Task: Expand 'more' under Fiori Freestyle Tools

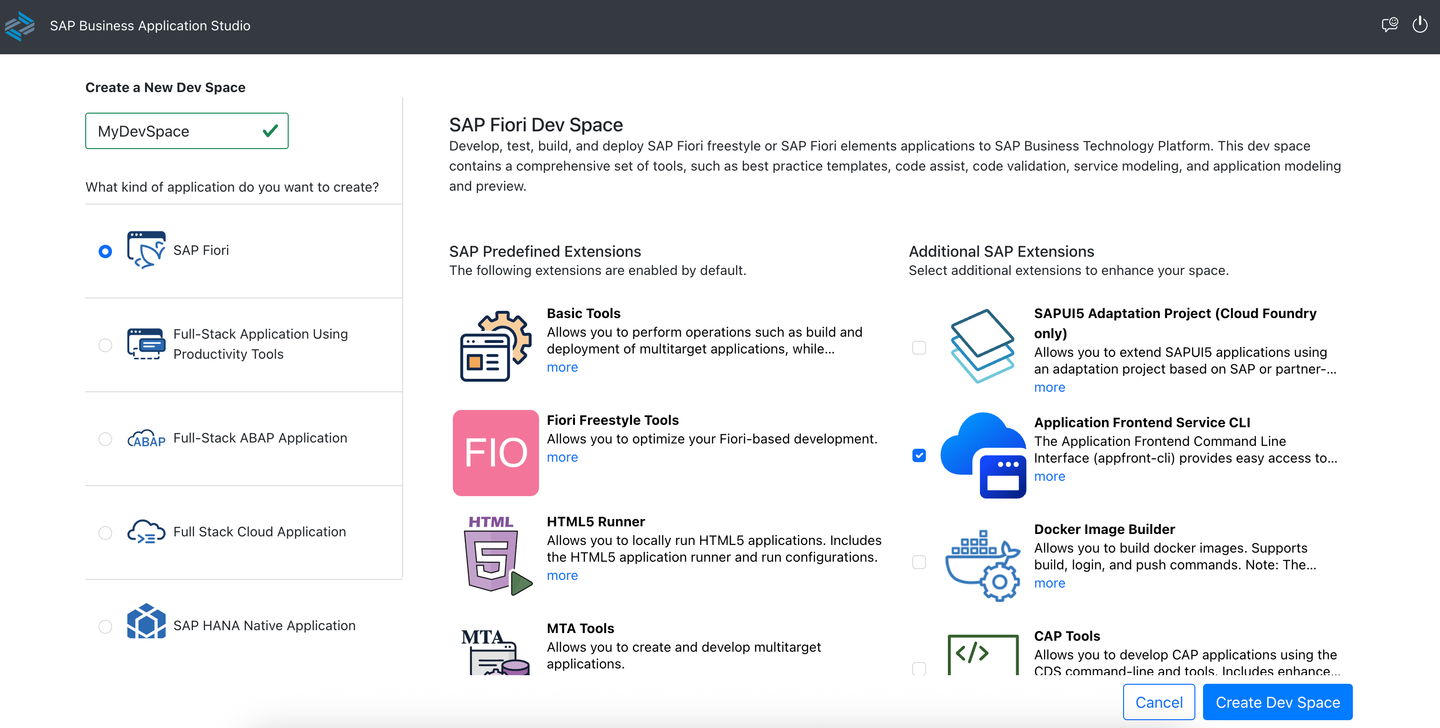Action: (562, 457)
